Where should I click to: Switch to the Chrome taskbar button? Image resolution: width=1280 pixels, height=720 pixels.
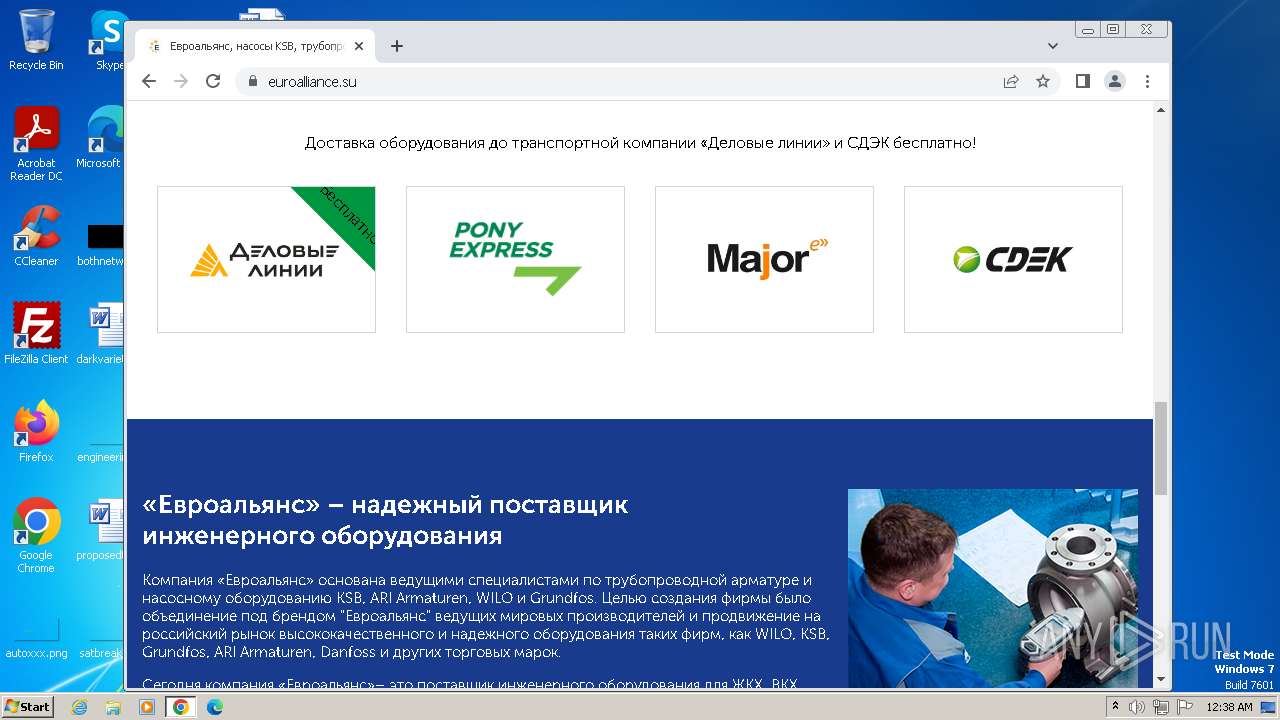point(180,707)
